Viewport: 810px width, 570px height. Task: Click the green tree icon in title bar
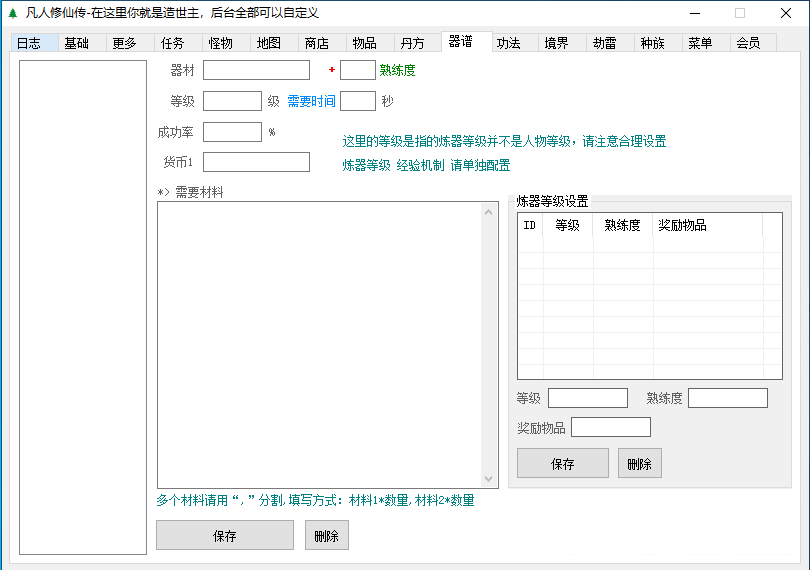pyautogui.click(x=13, y=13)
